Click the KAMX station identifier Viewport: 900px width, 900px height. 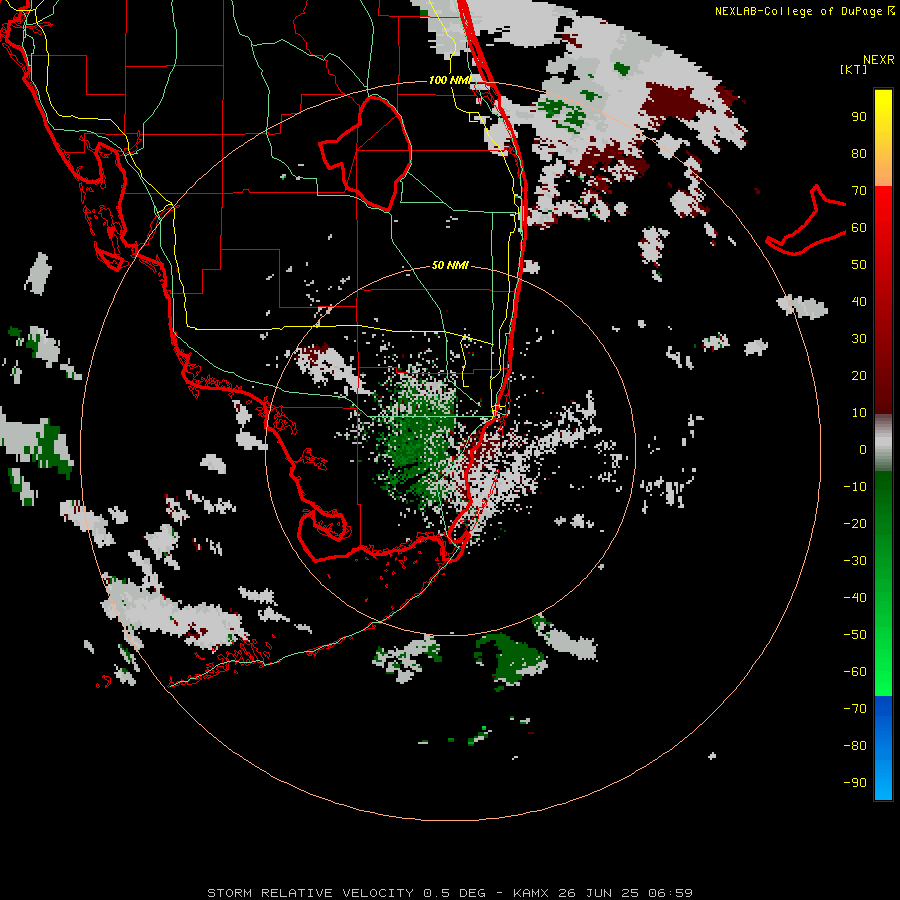tap(531, 893)
